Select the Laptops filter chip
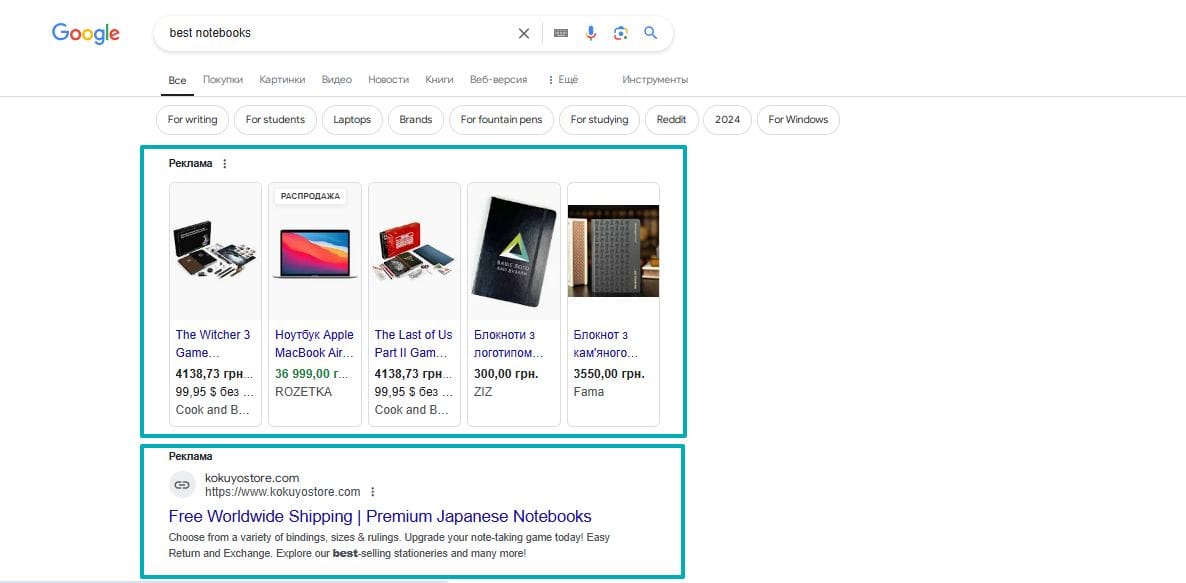This screenshot has width=1186, height=583. point(352,119)
